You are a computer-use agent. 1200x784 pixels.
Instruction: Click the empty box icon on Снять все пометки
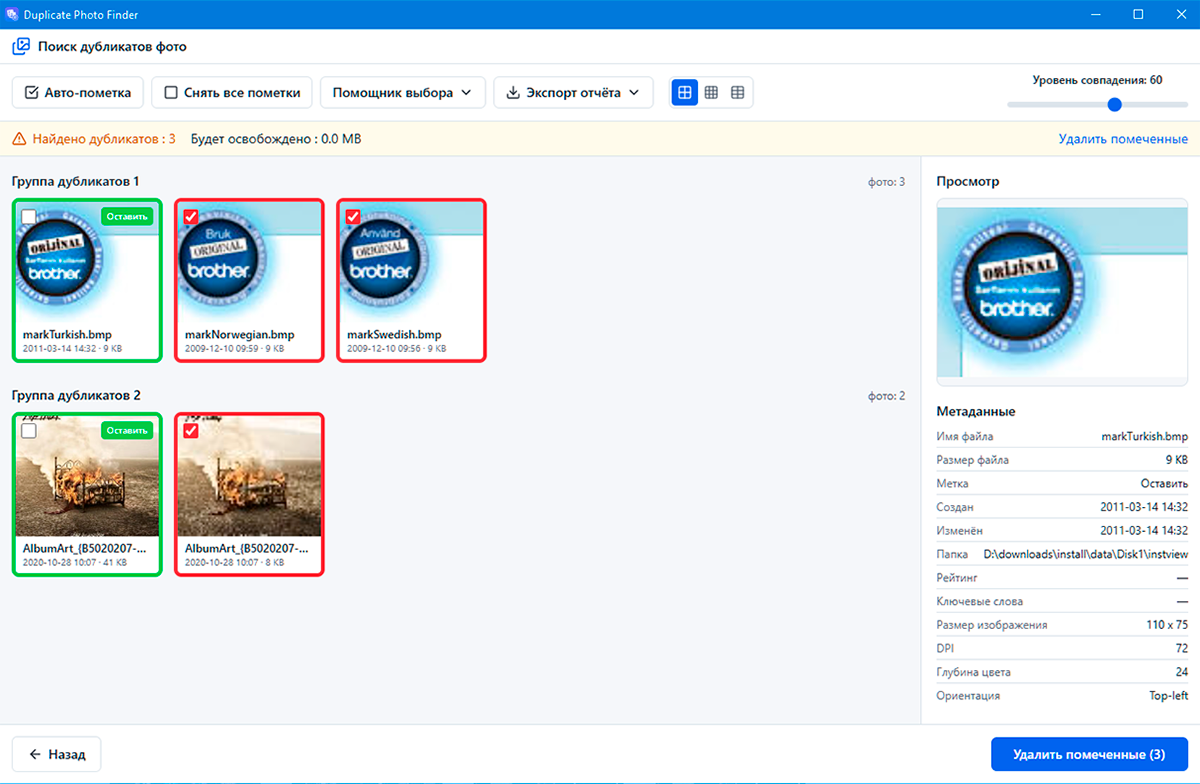tap(171, 93)
